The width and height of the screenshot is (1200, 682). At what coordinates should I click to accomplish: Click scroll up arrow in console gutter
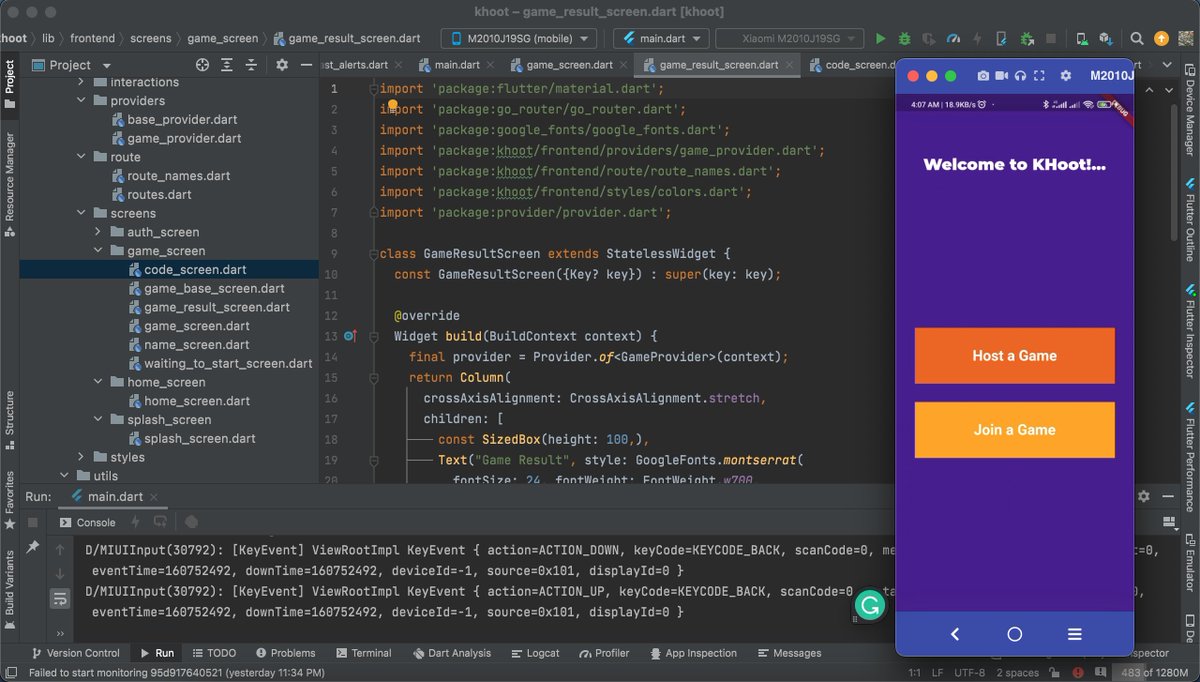(x=61, y=550)
